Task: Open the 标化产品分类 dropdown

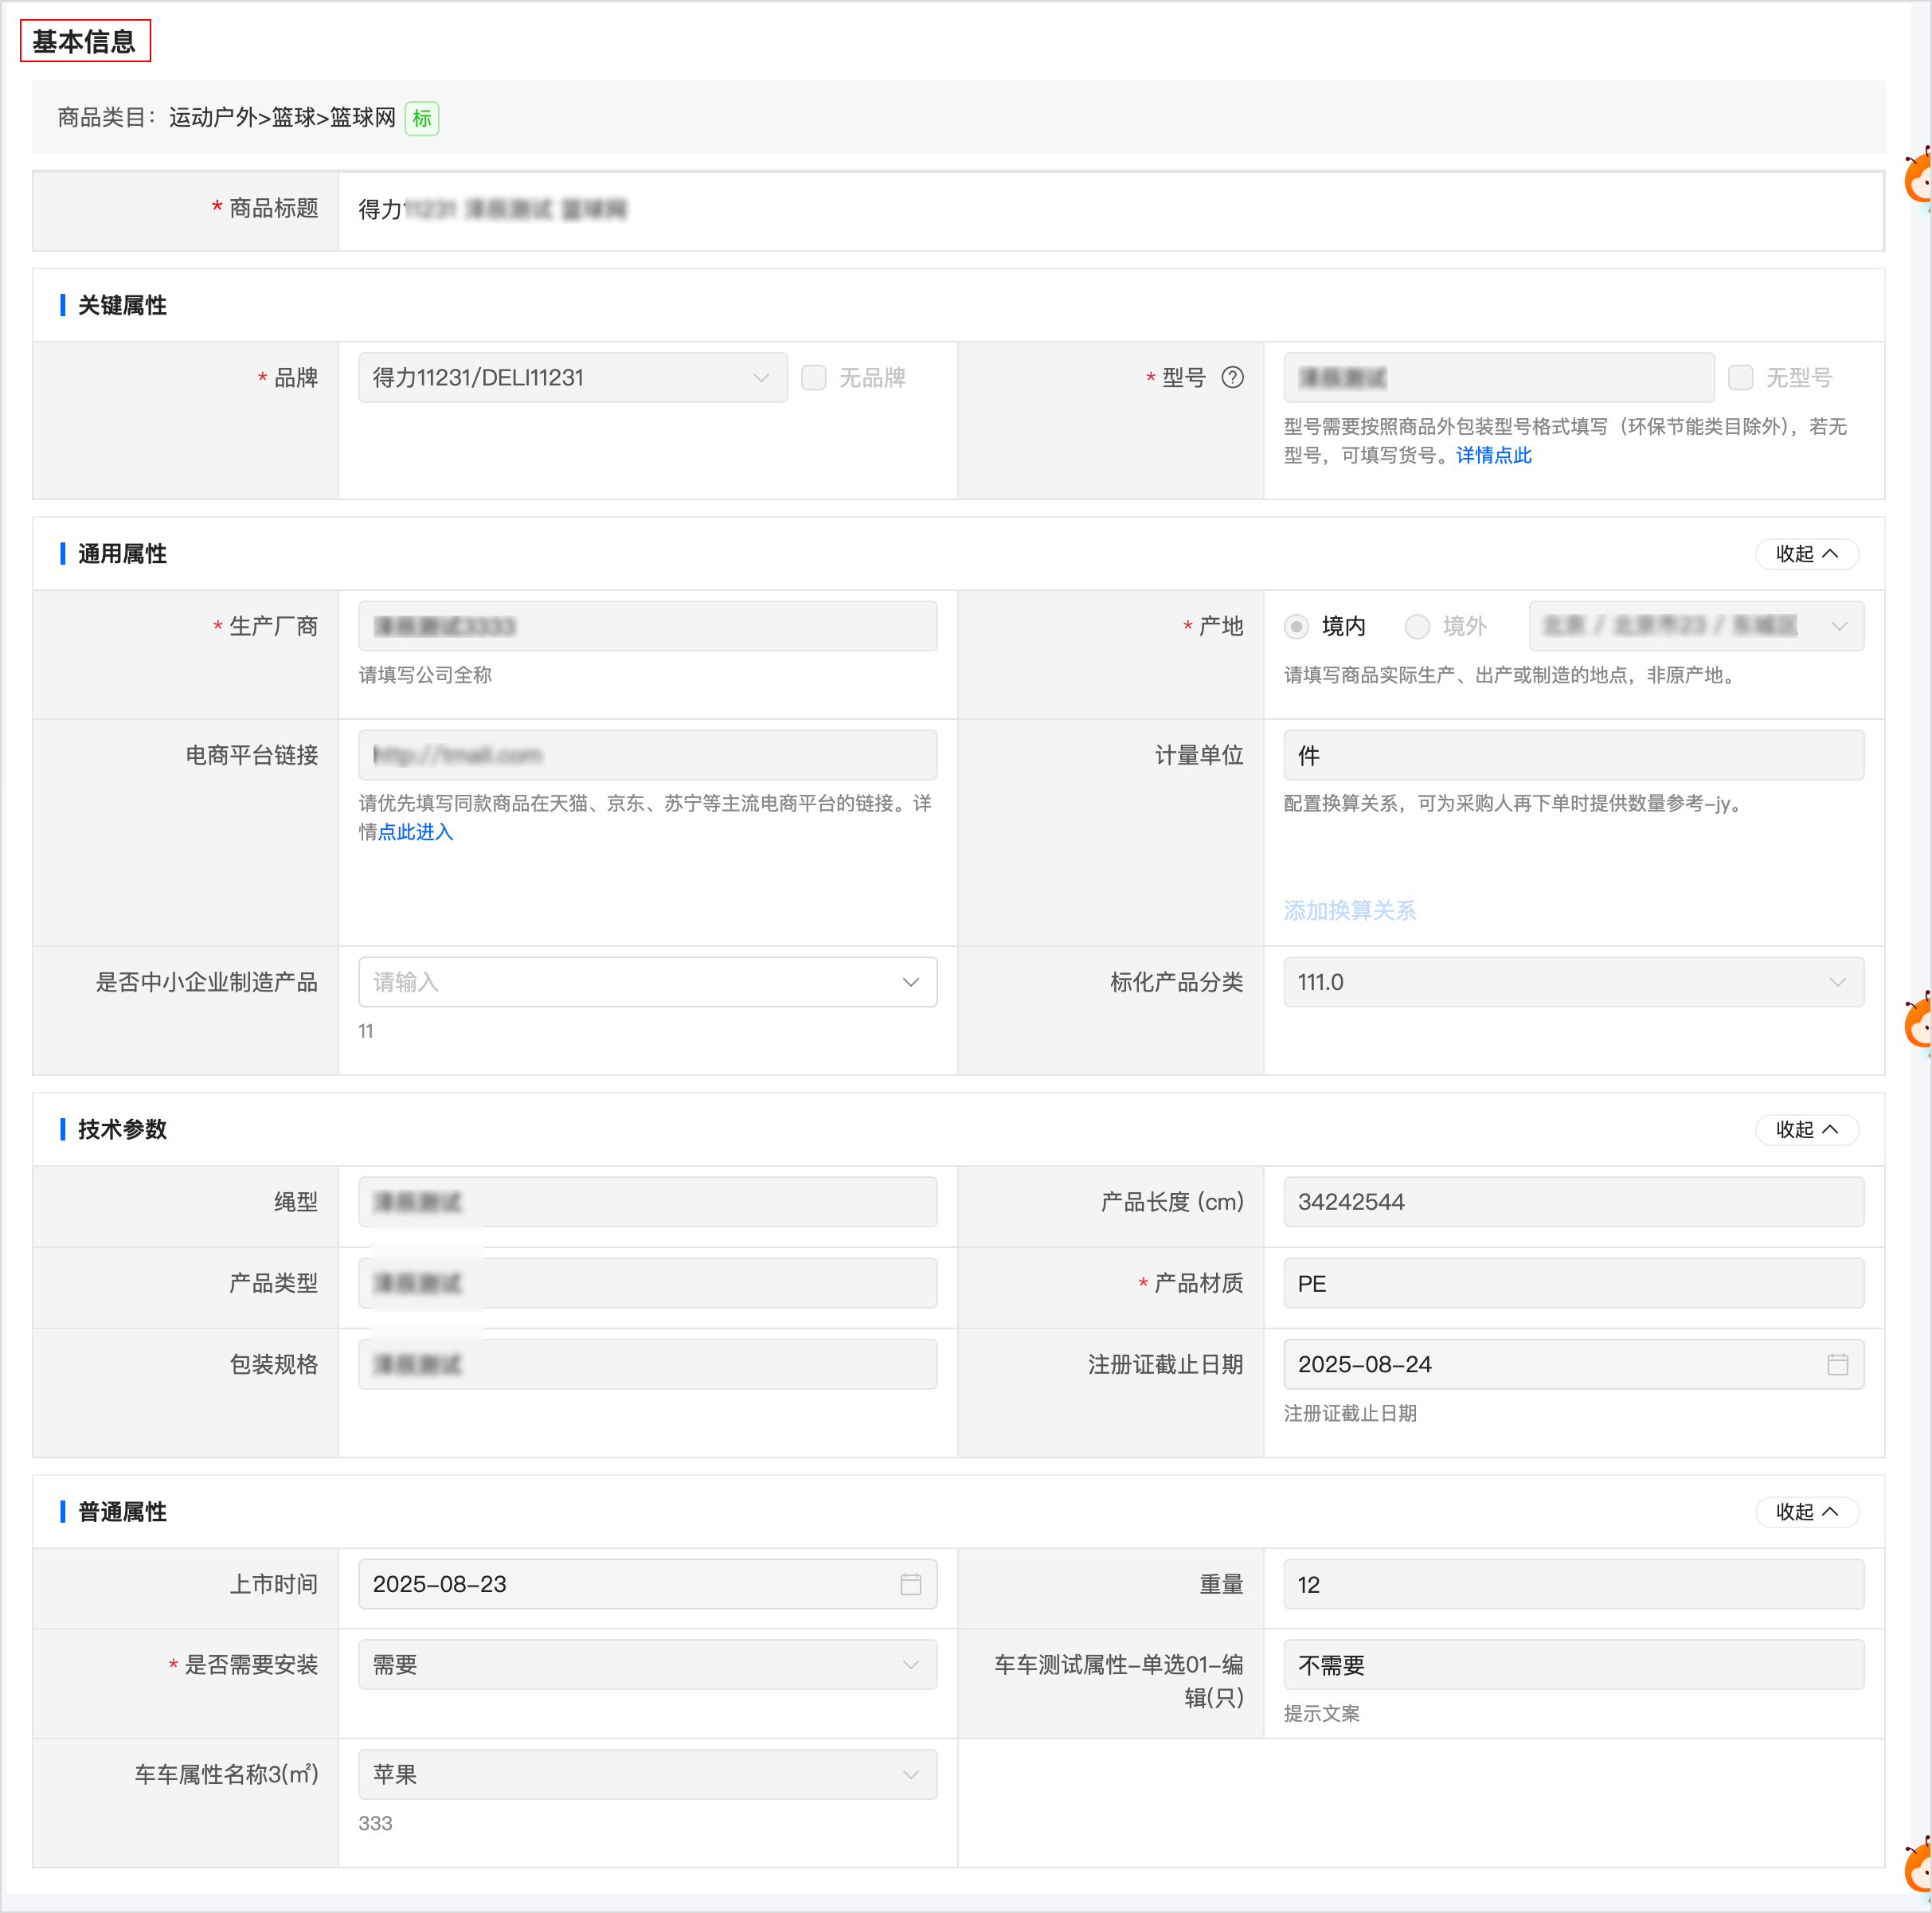Action: tap(1573, 982)
